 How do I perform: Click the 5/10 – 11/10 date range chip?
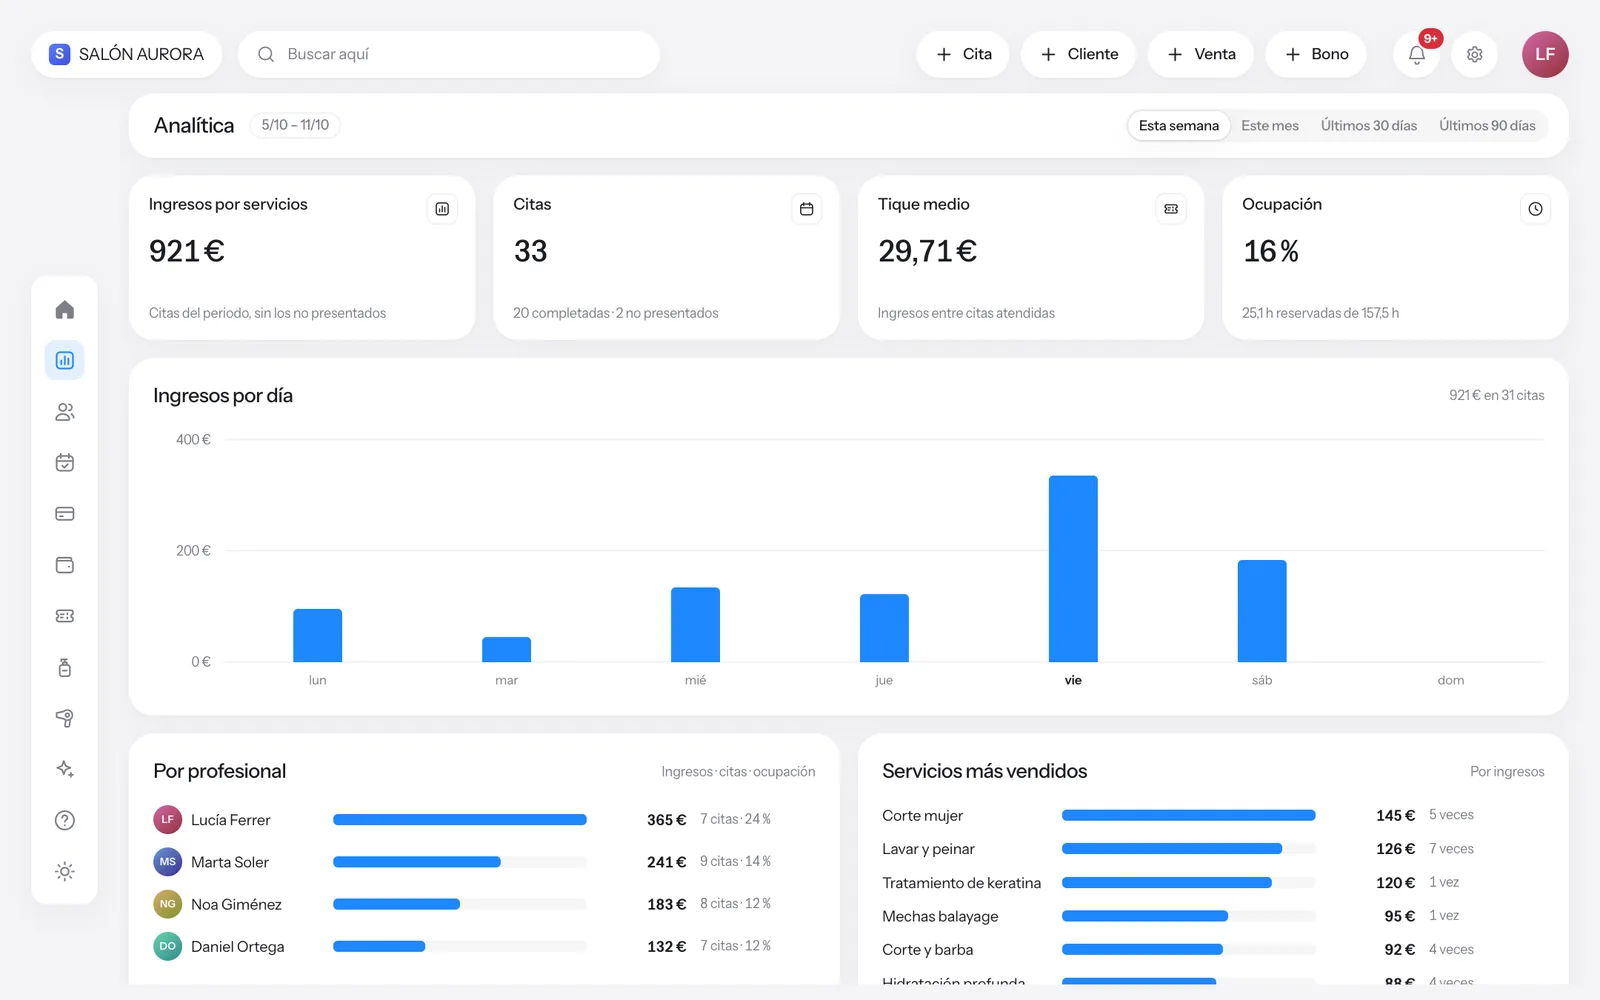[x=295, y=125]
